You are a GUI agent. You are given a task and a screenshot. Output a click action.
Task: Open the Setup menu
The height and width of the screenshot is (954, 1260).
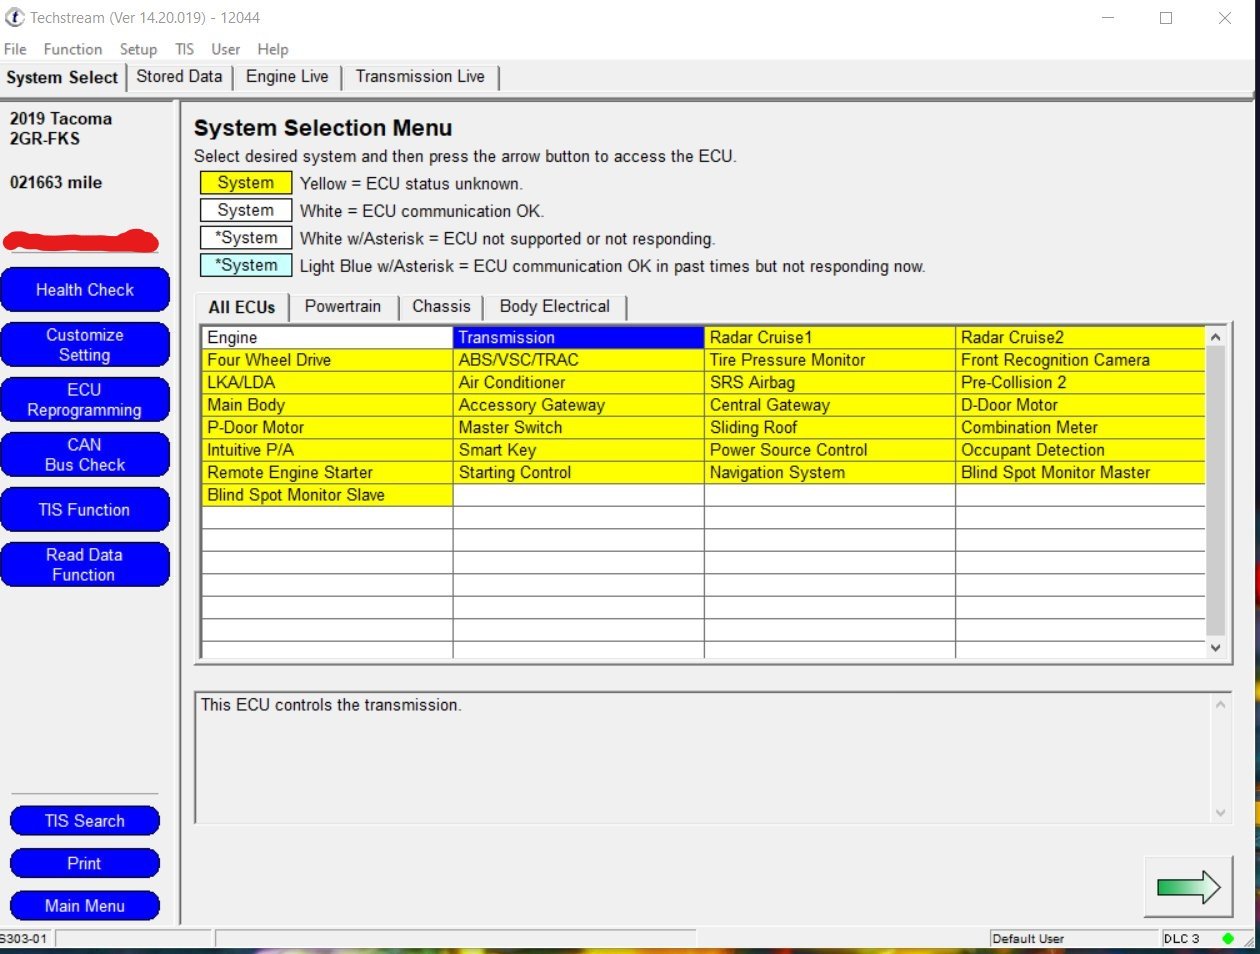point(138,49)
